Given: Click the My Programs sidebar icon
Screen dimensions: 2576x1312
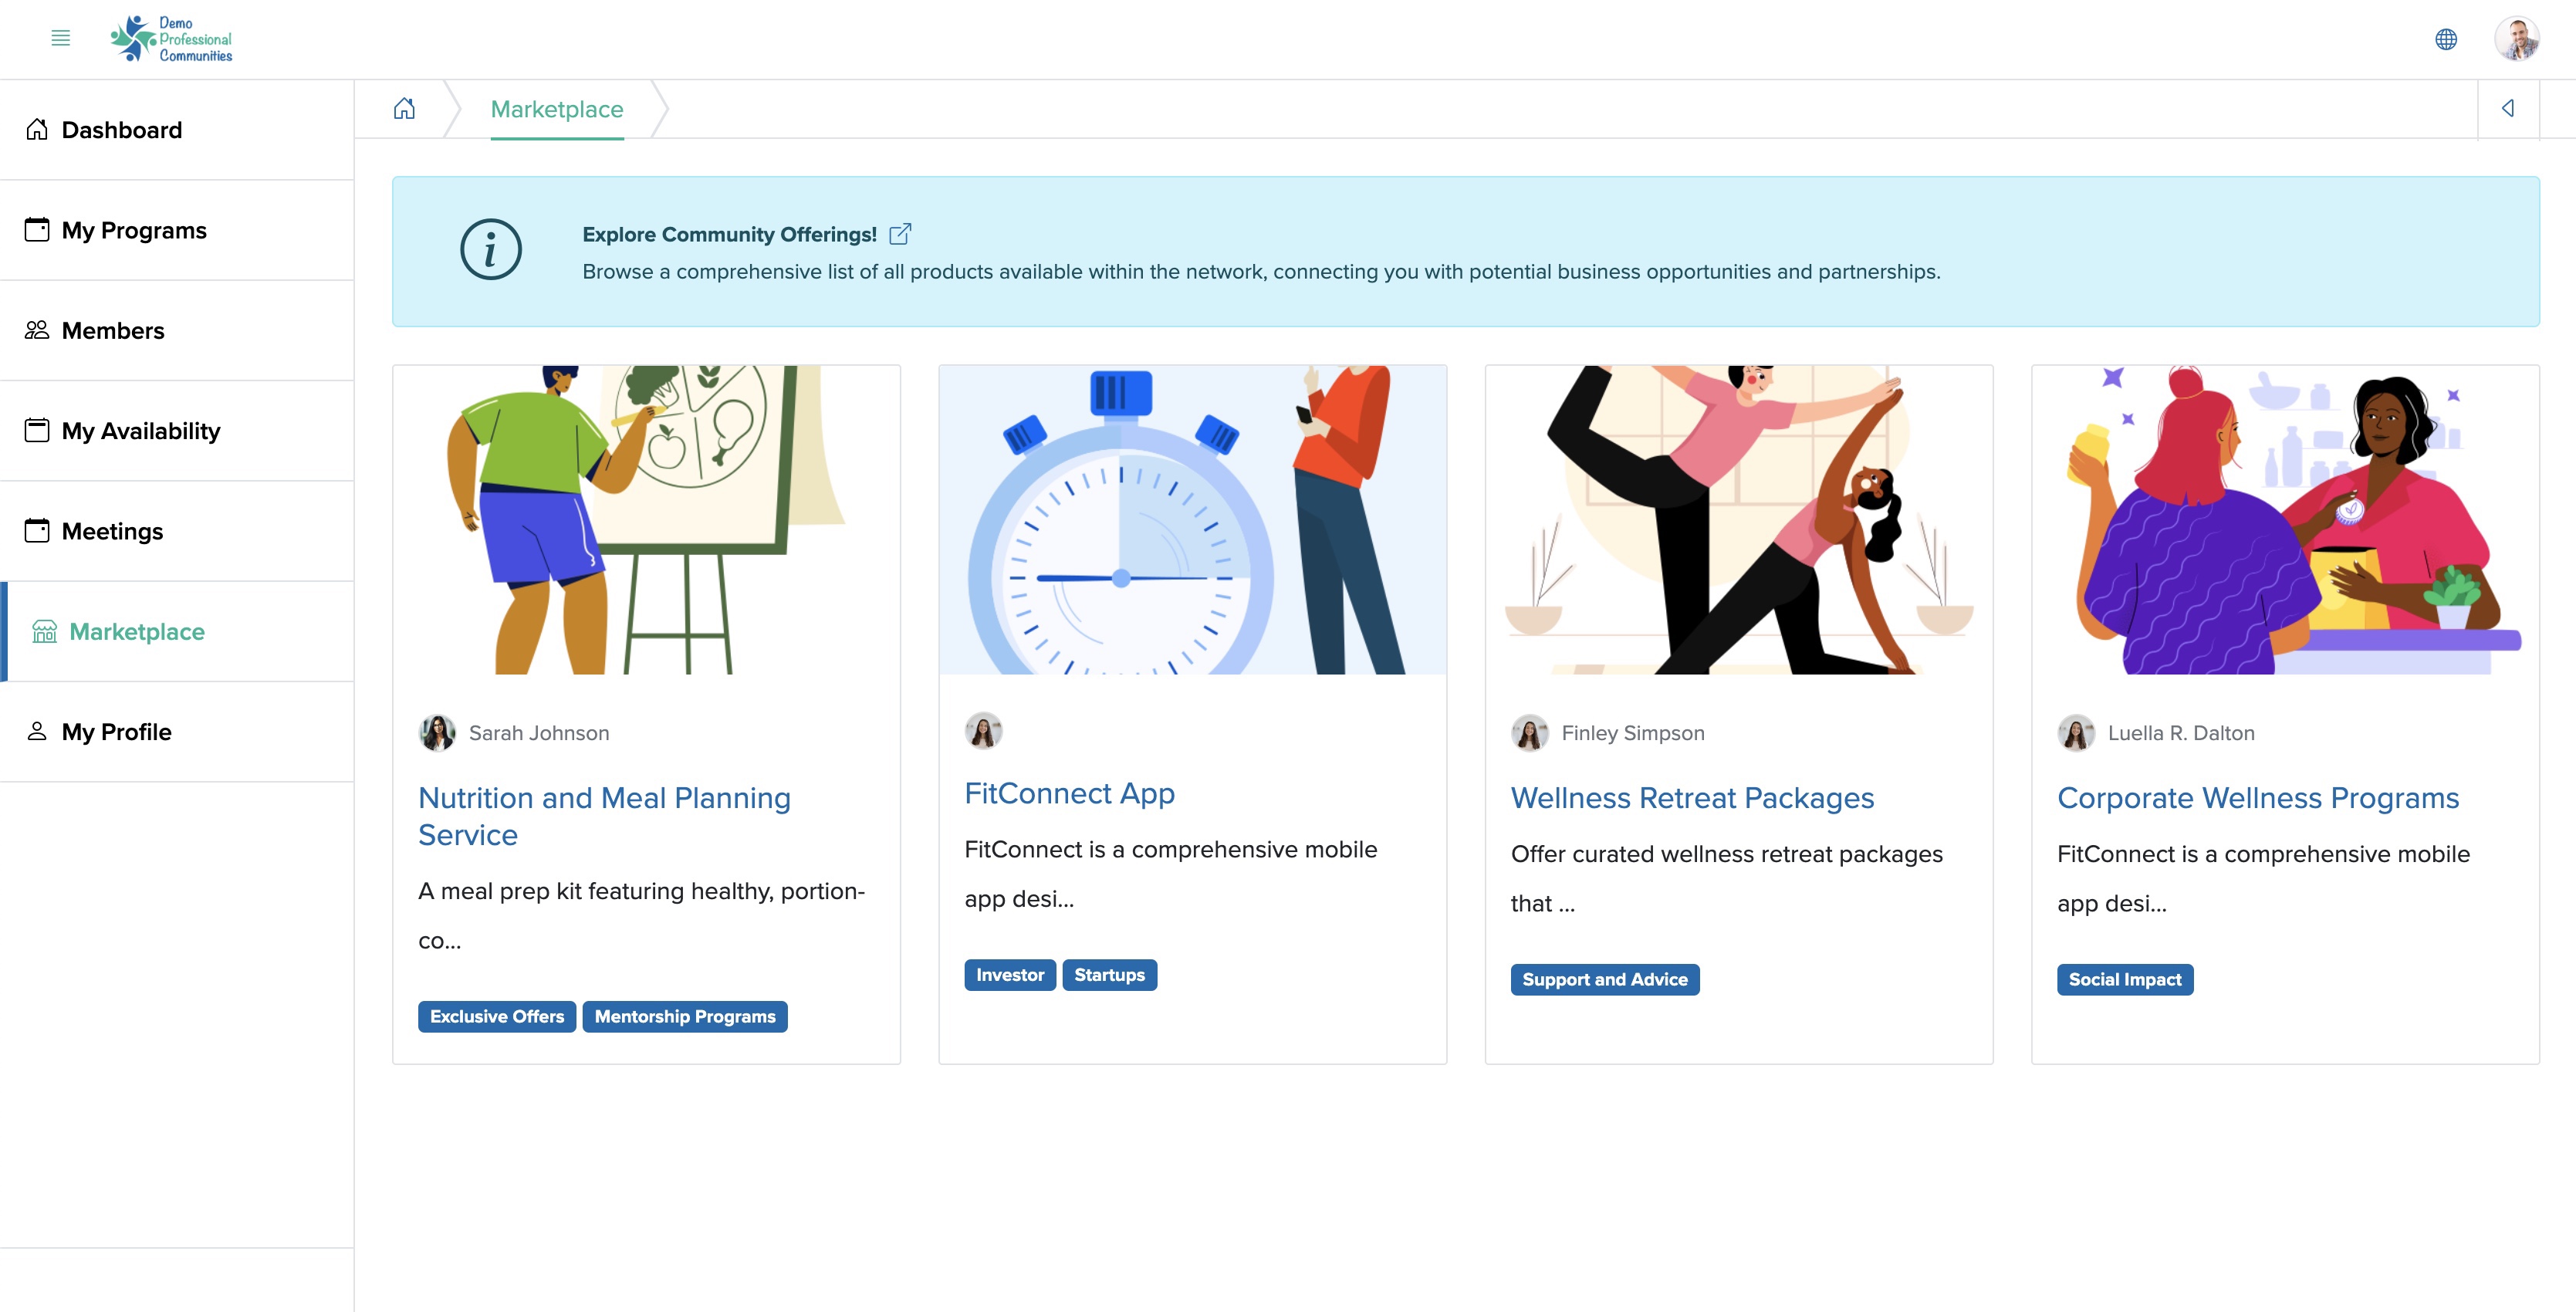Looking at the screenshot, I should (x=37, y=229).
